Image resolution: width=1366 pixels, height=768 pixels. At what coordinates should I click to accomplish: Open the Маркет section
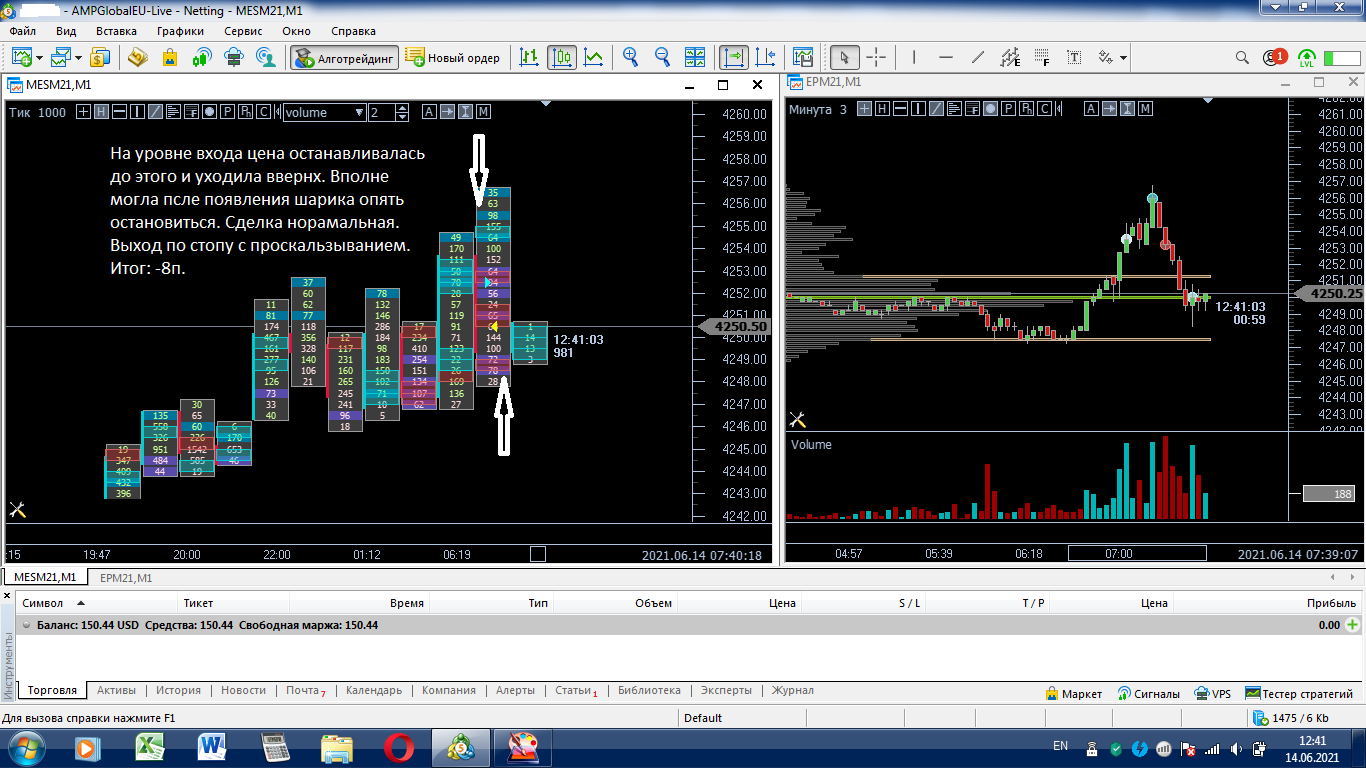click(1074, 693)
